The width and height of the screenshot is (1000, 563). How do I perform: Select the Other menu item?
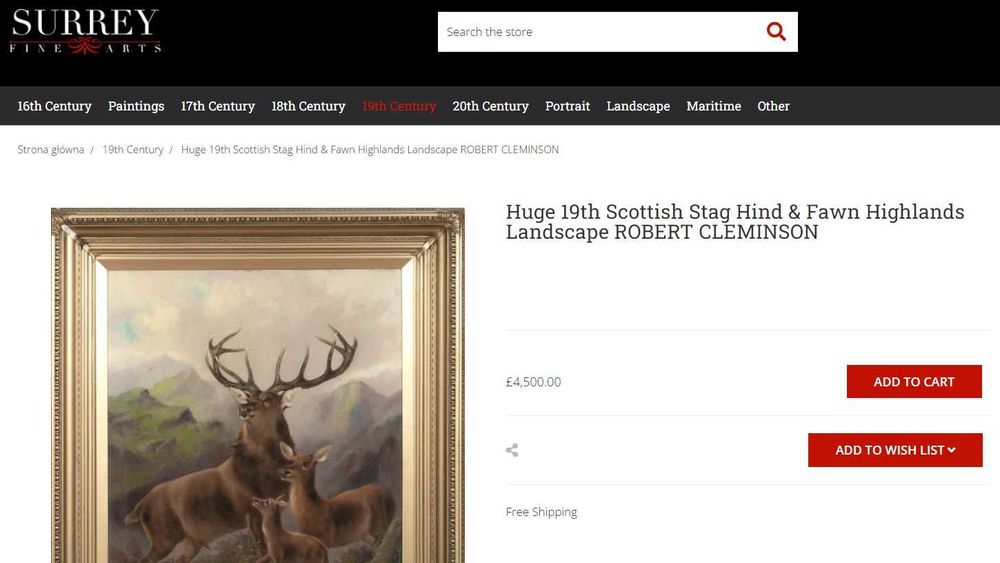(773, 106)
